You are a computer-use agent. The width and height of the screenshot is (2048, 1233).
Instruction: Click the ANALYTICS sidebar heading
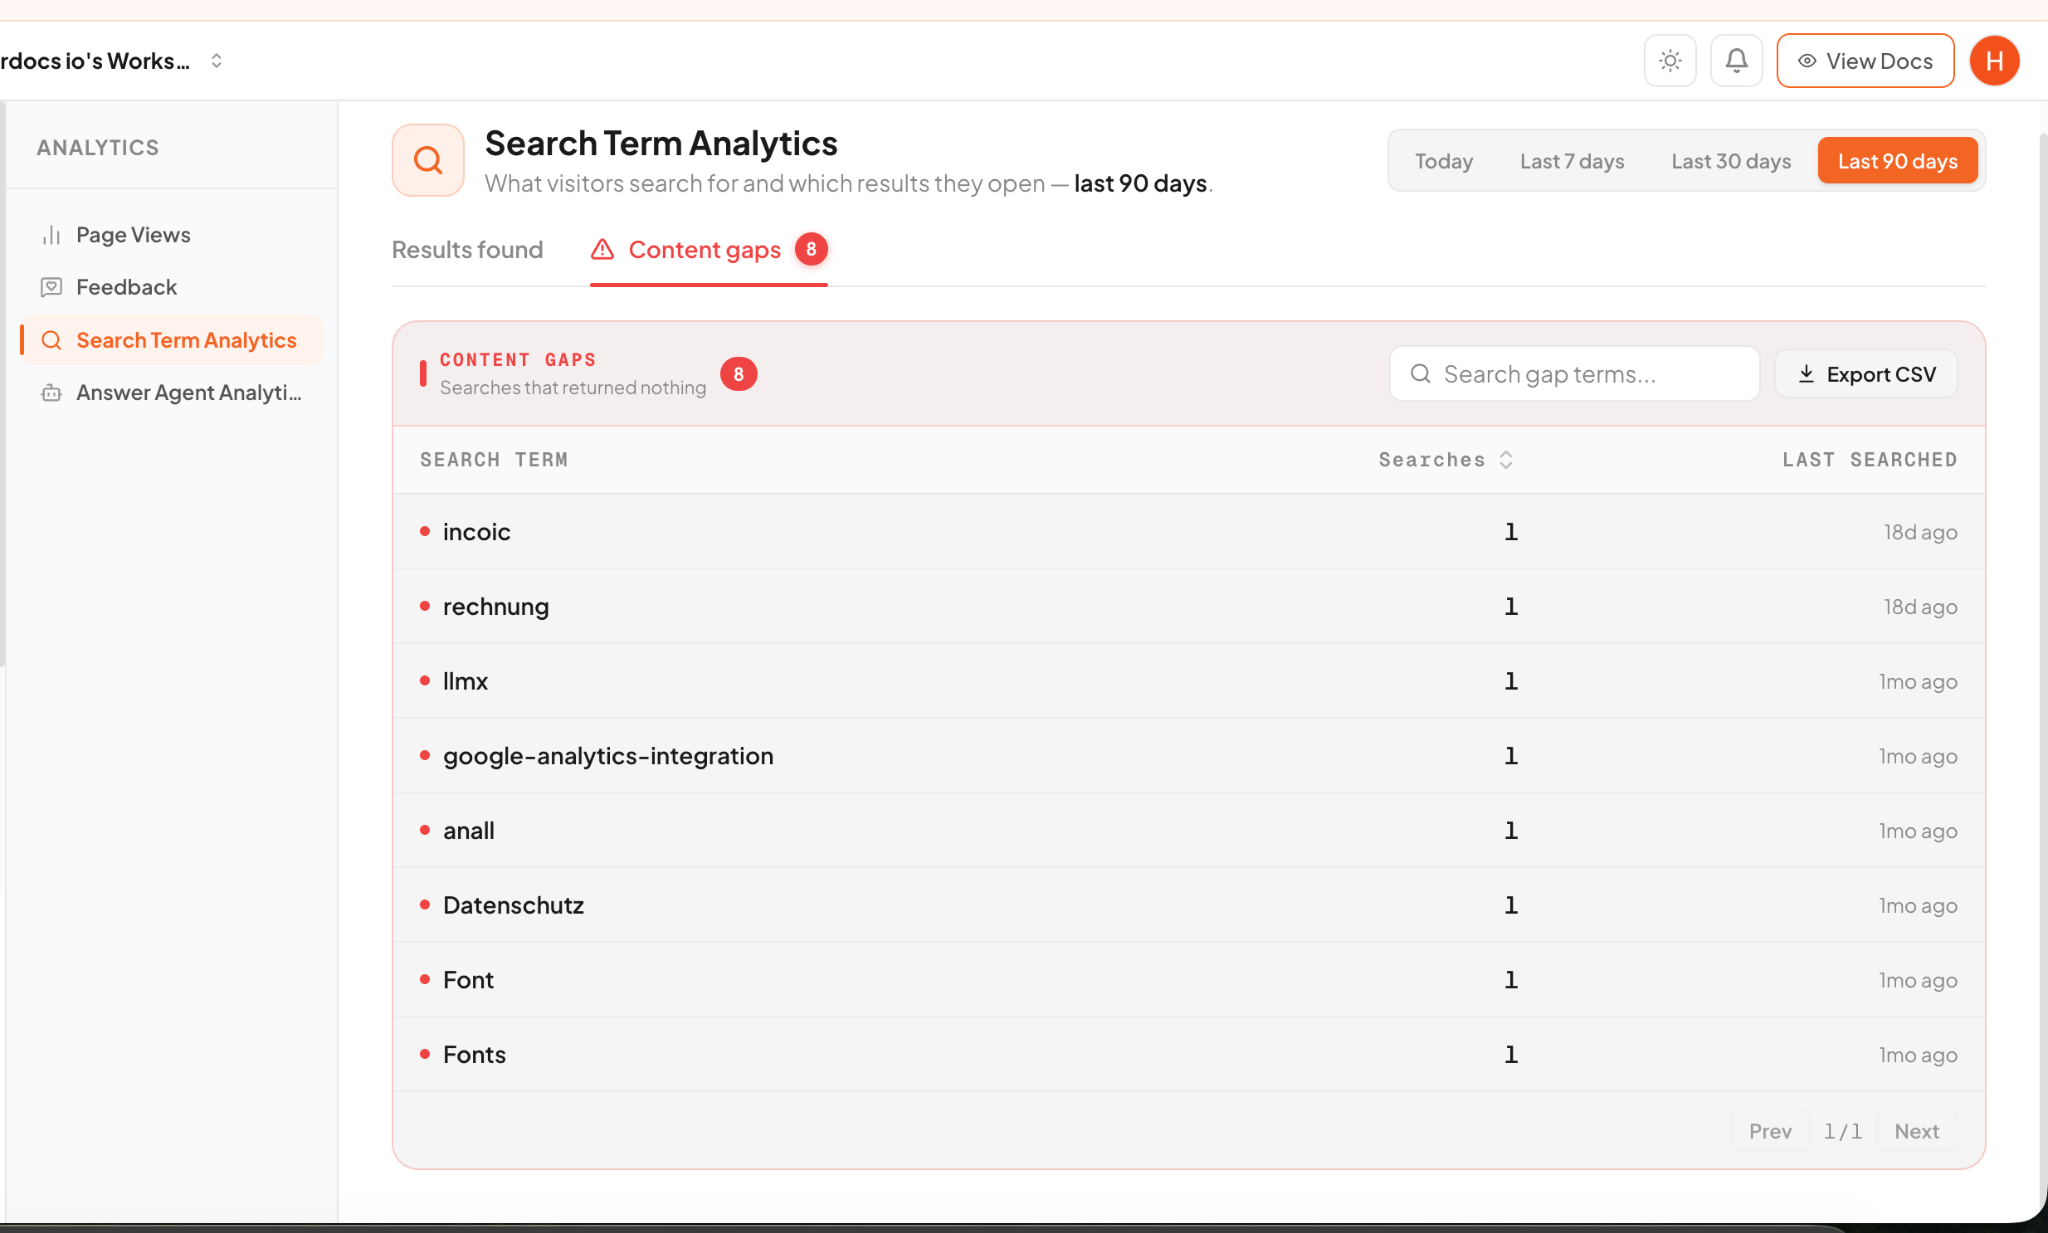click(98, 148)
